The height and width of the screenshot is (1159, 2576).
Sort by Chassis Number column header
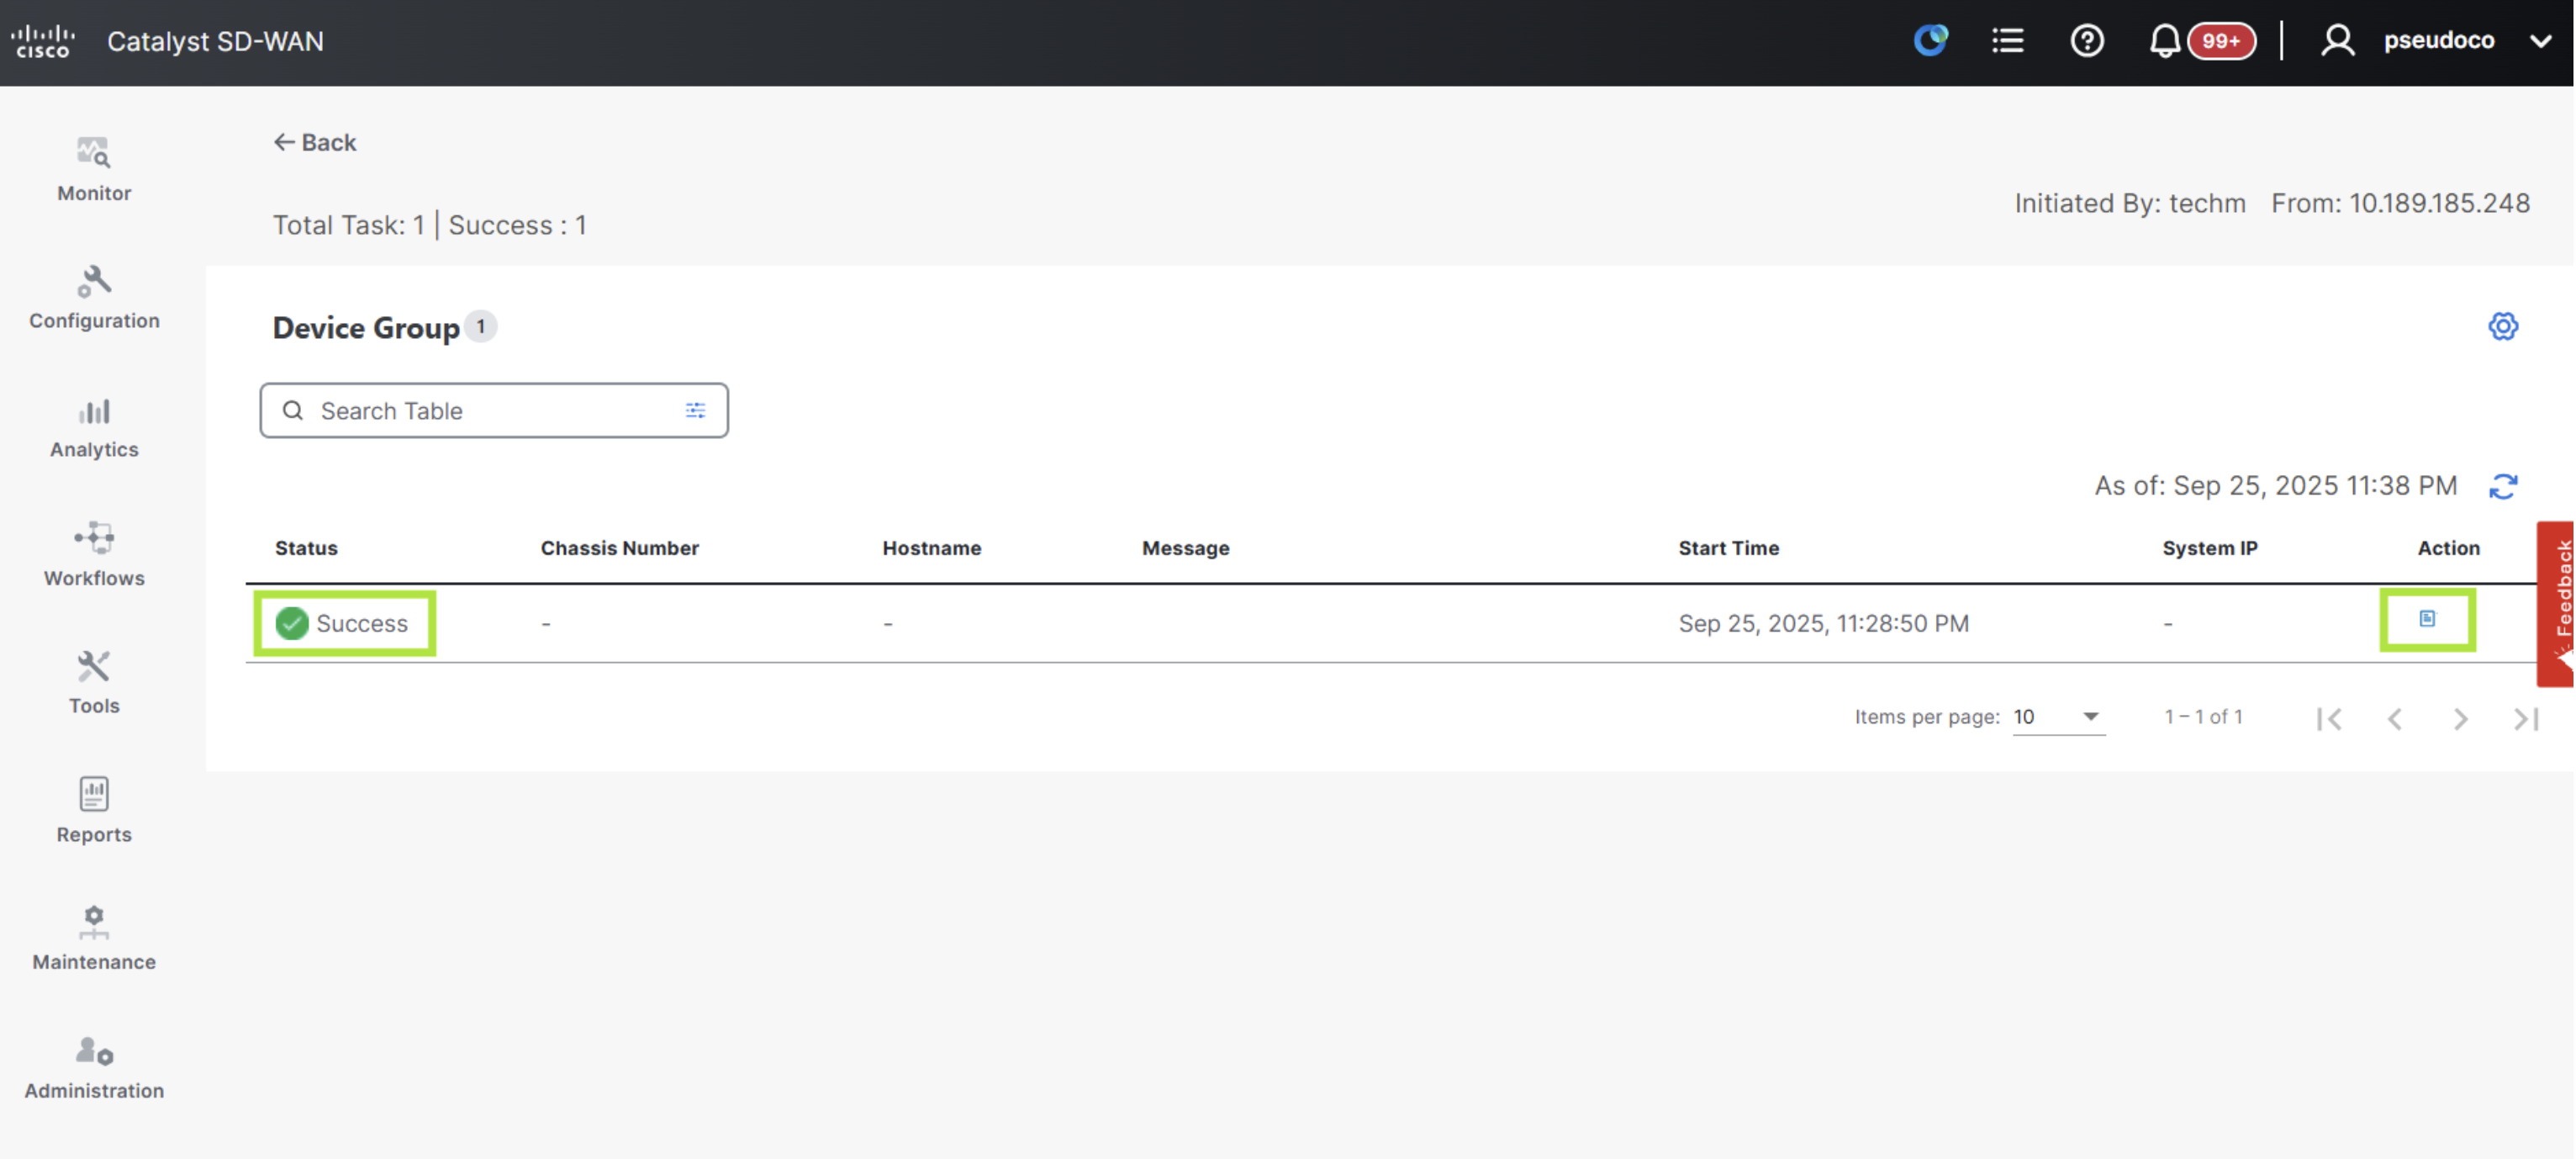pos(619,548)
